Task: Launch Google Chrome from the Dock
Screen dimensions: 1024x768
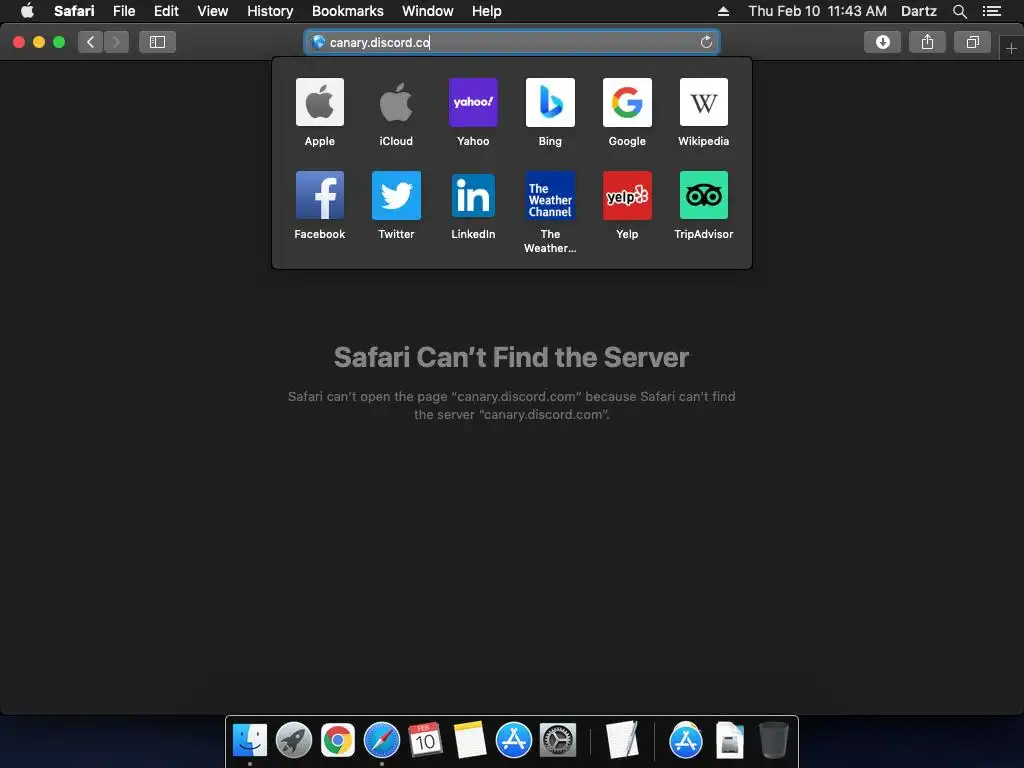Action: coord(338,740)
